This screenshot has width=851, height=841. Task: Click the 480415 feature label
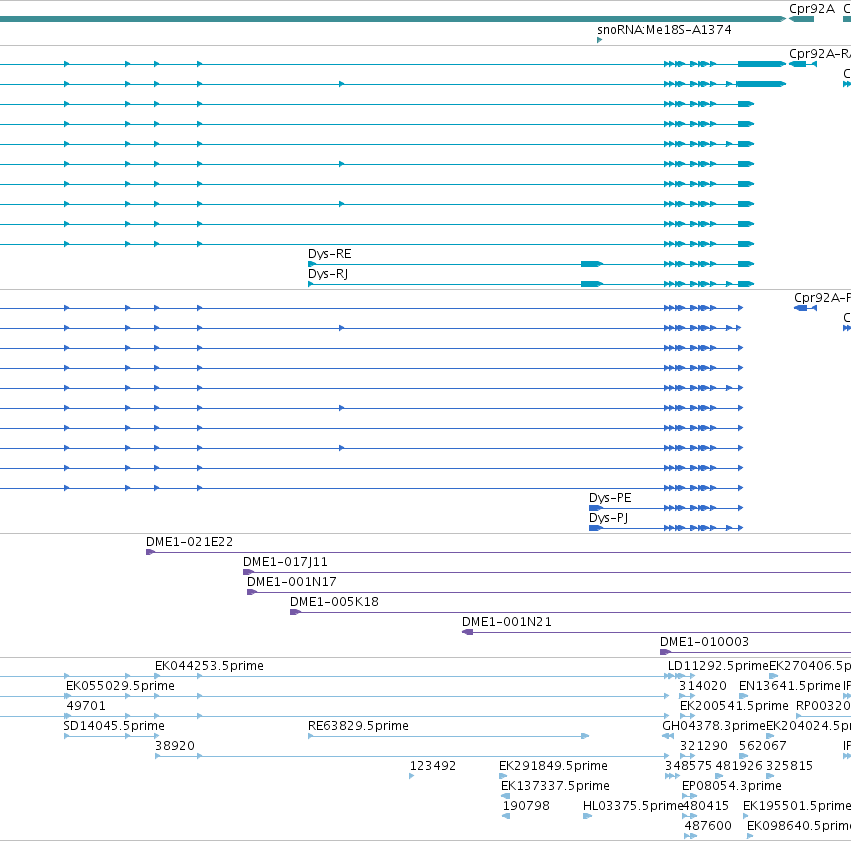(706, 806)
